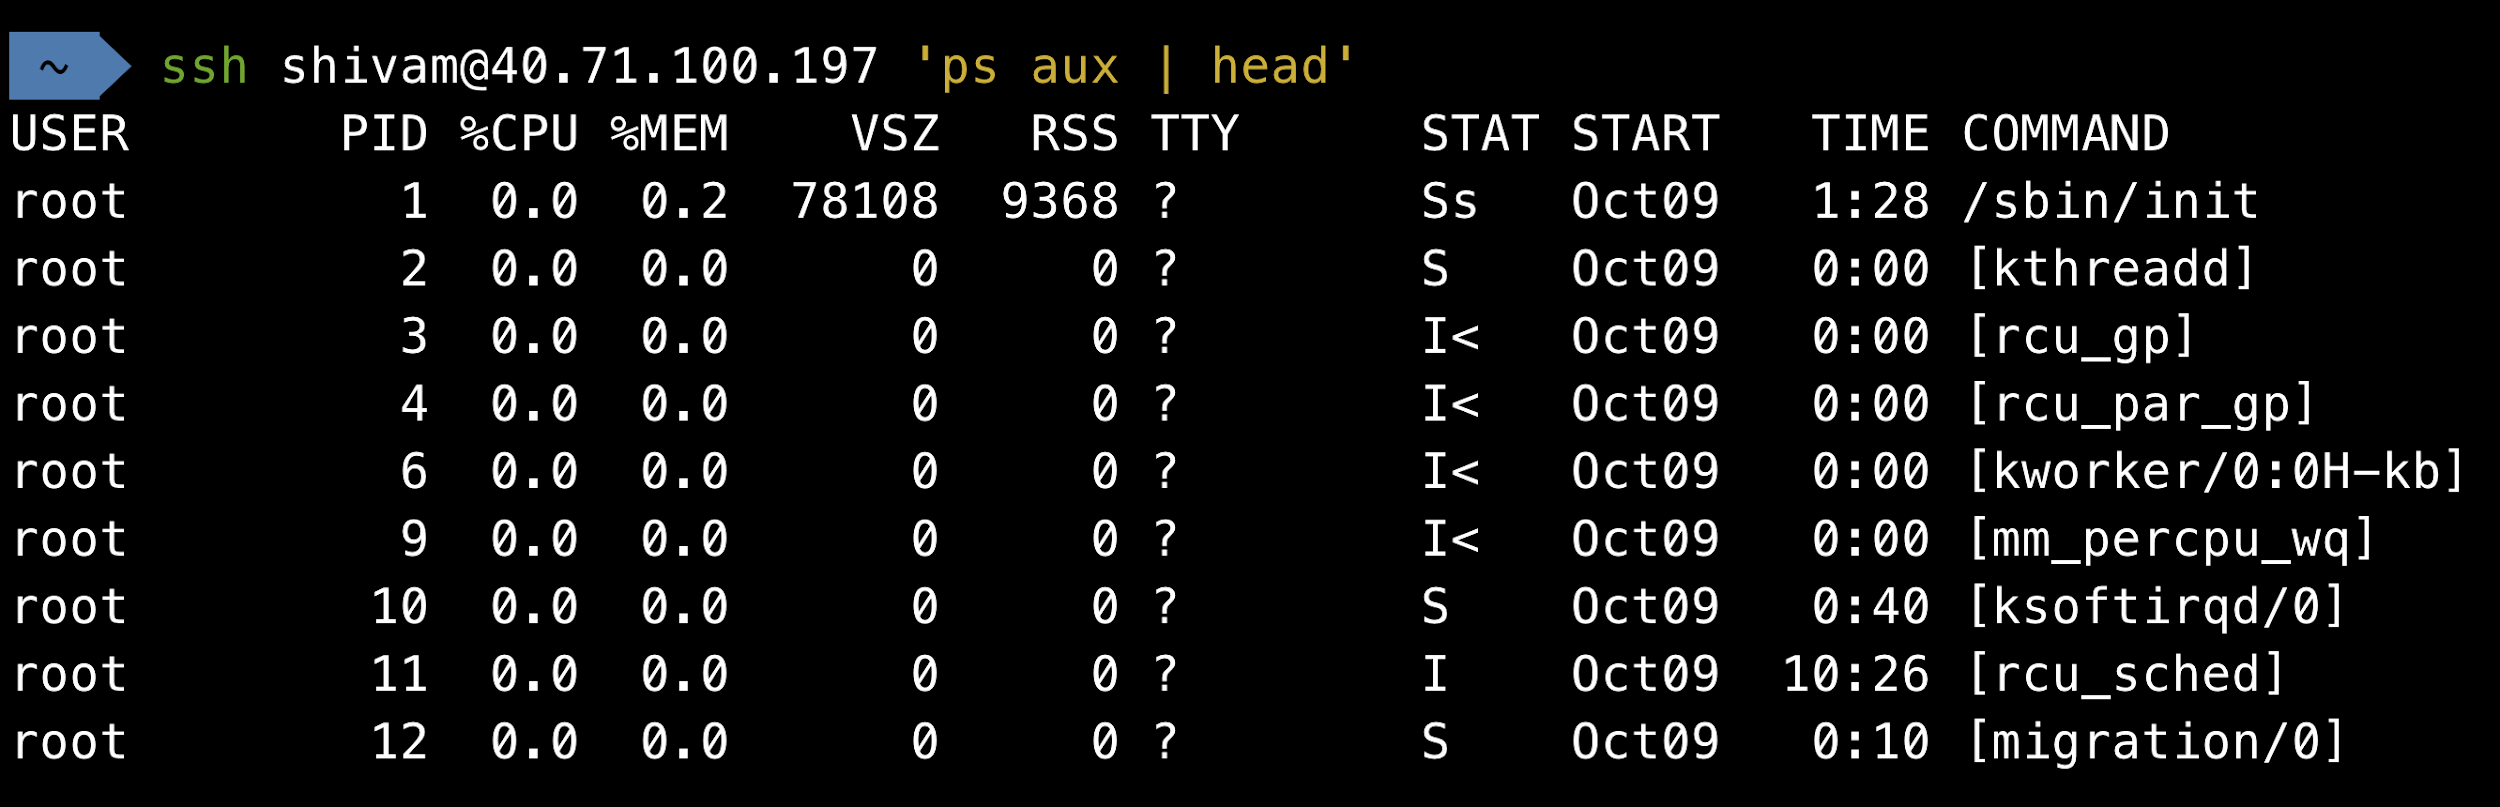Image resolution: width=2500 pixels, height=807 pixels.
Task: Click the /sbin/init process command
Action: tap(2110, 202)
